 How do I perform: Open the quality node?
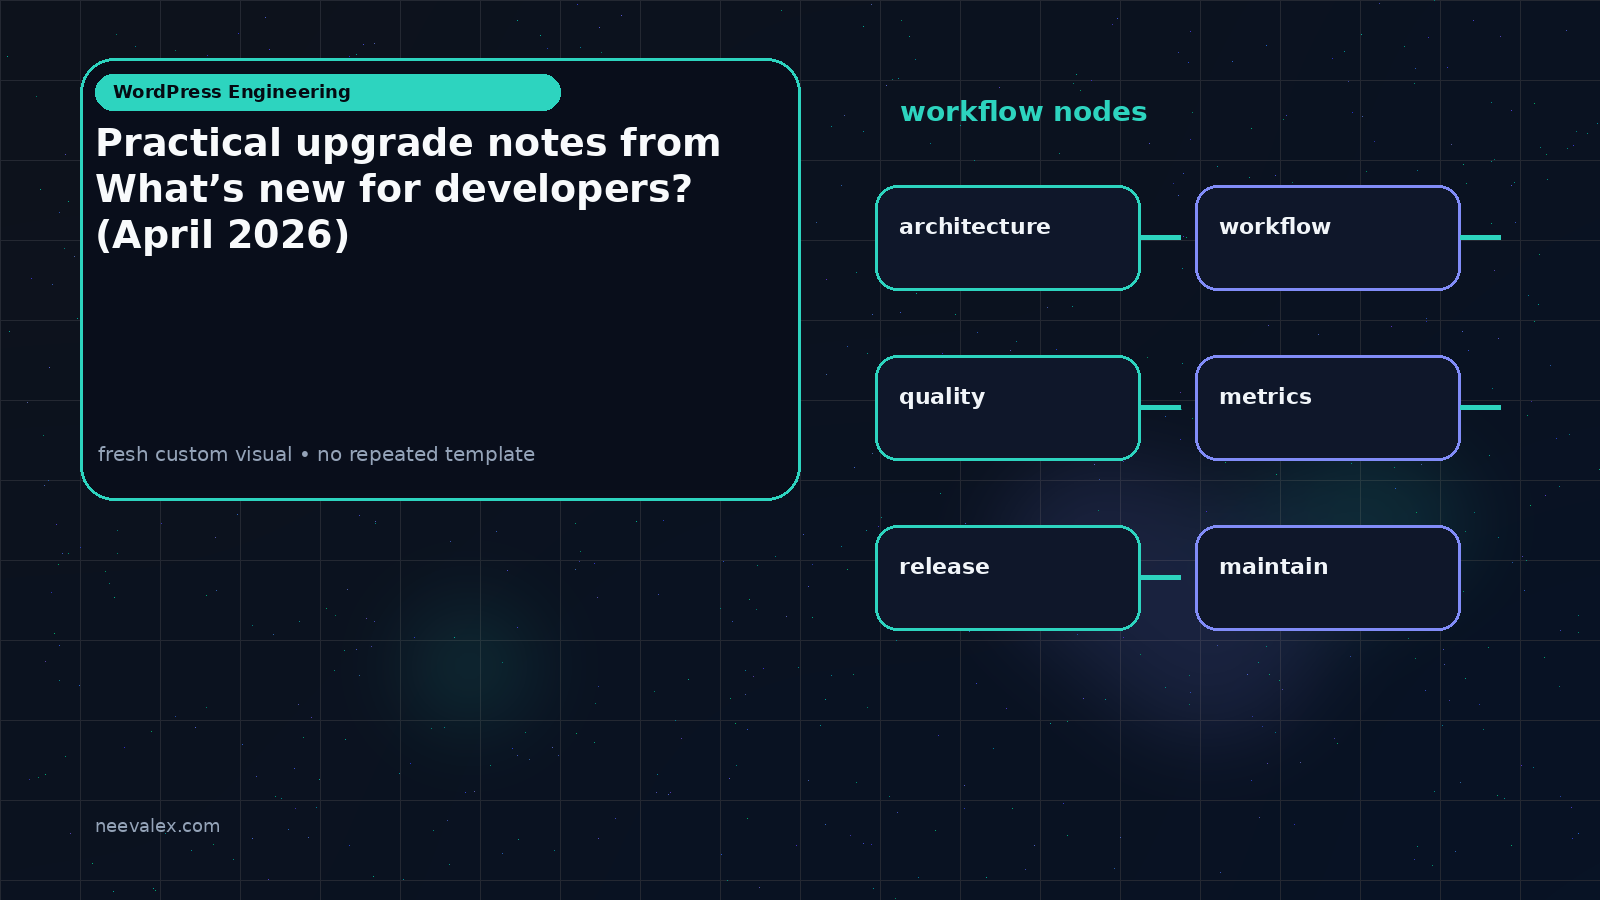point(1008,408)
